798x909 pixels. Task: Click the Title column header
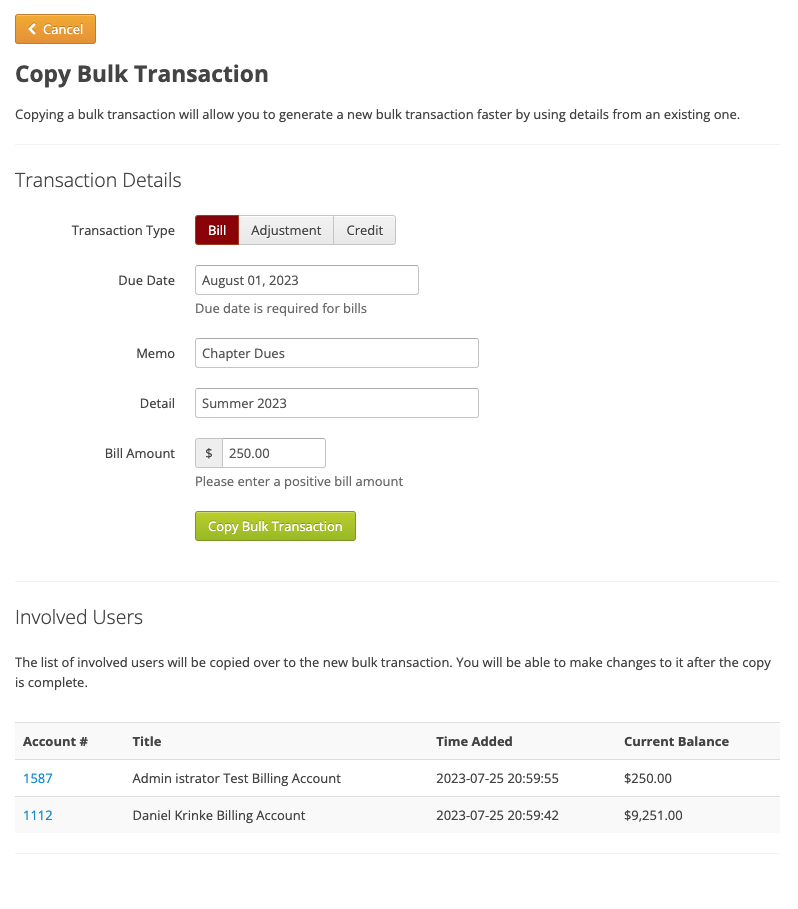click(147, 741)
